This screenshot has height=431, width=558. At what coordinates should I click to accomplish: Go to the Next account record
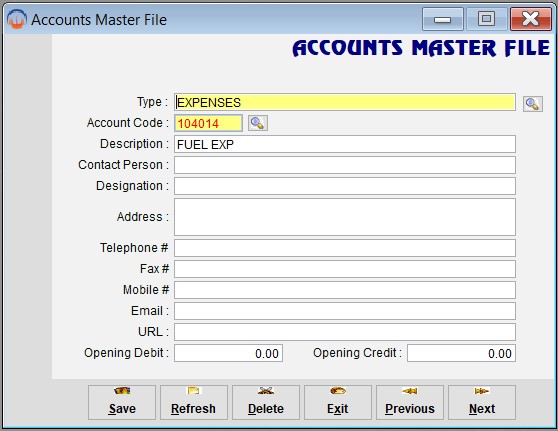pyautogui.click(x=482, y=402)
